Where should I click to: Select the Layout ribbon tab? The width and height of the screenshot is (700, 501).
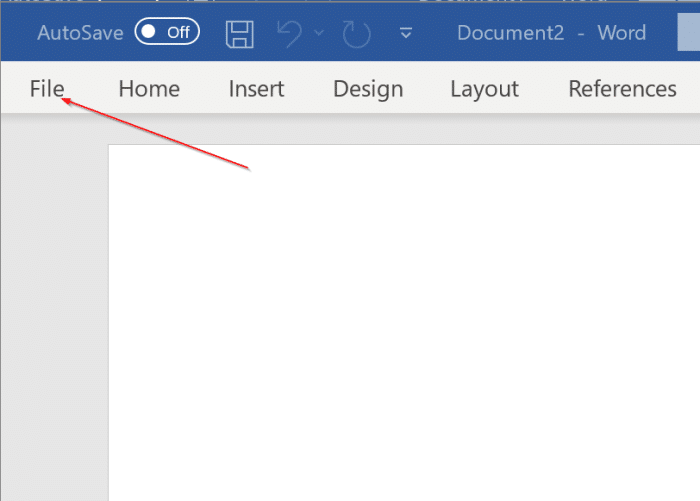click(x=484, y=89)
